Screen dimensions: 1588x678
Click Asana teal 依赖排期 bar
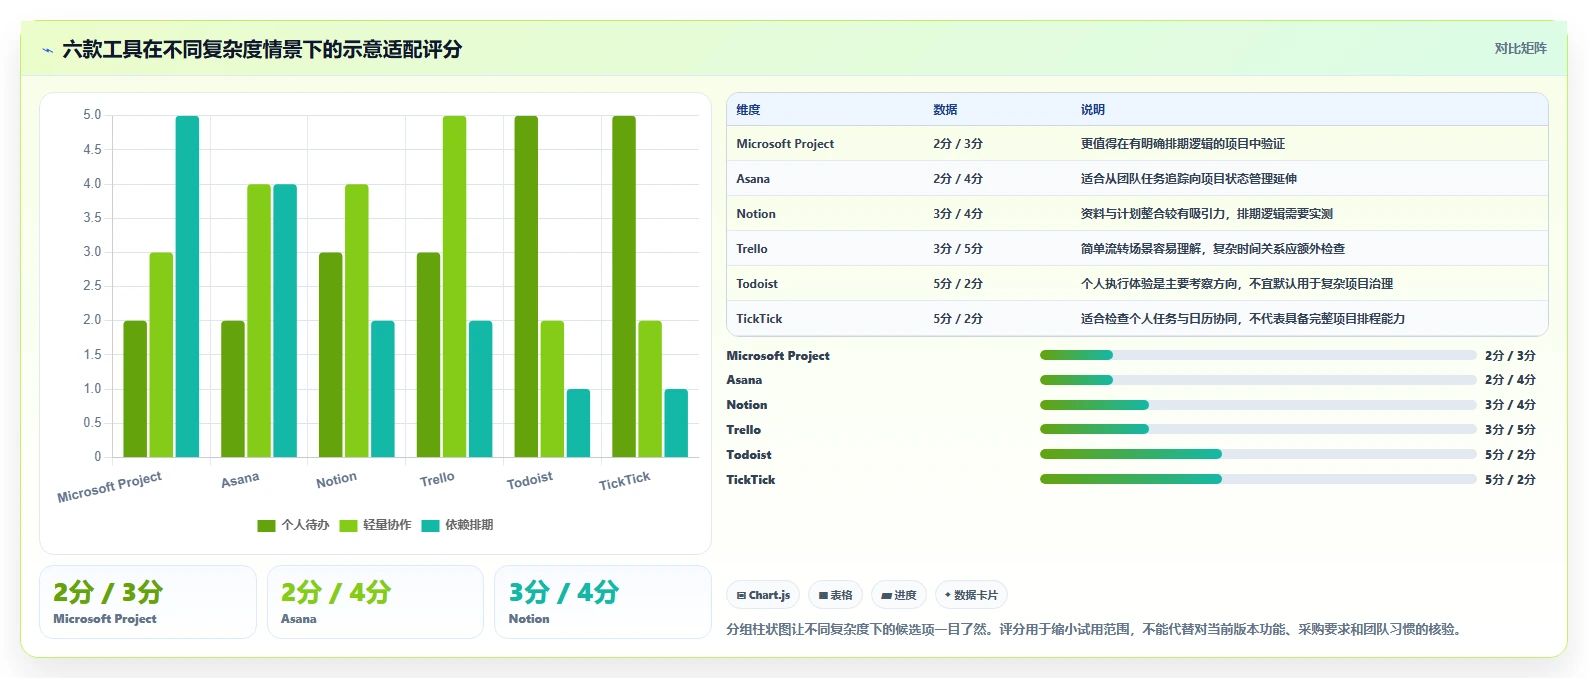(285, 321)
